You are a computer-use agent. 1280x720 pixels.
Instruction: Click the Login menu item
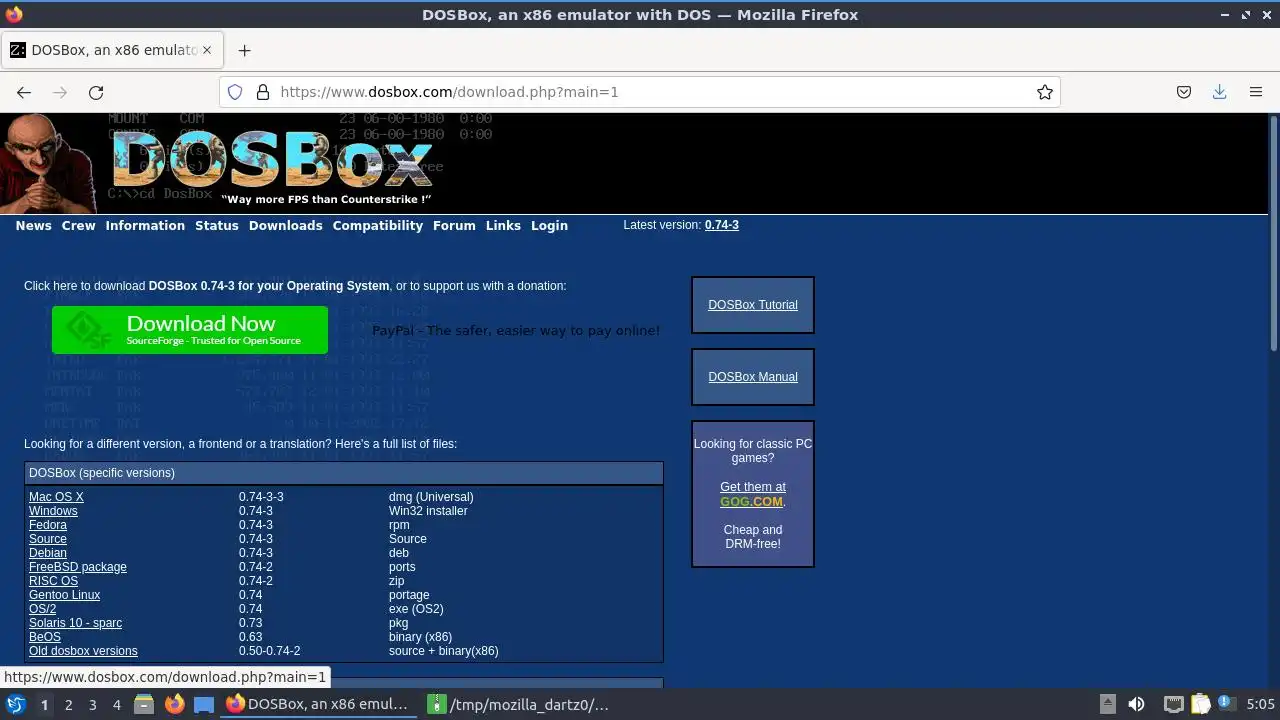(549, 226)
